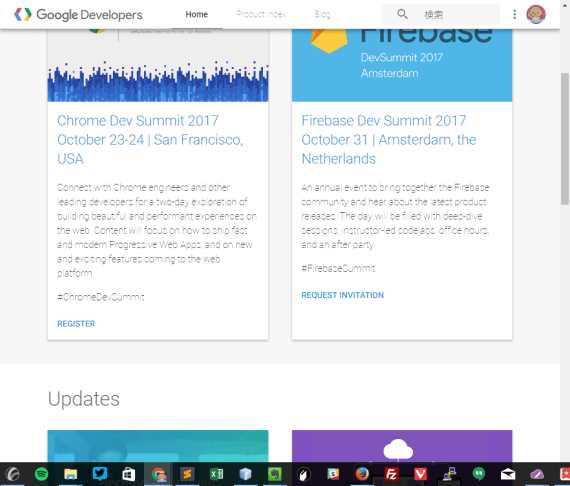The image size is (570, 486).
Task: Click the REQUEST INVITATION link
Action: (x=342, y=295)
